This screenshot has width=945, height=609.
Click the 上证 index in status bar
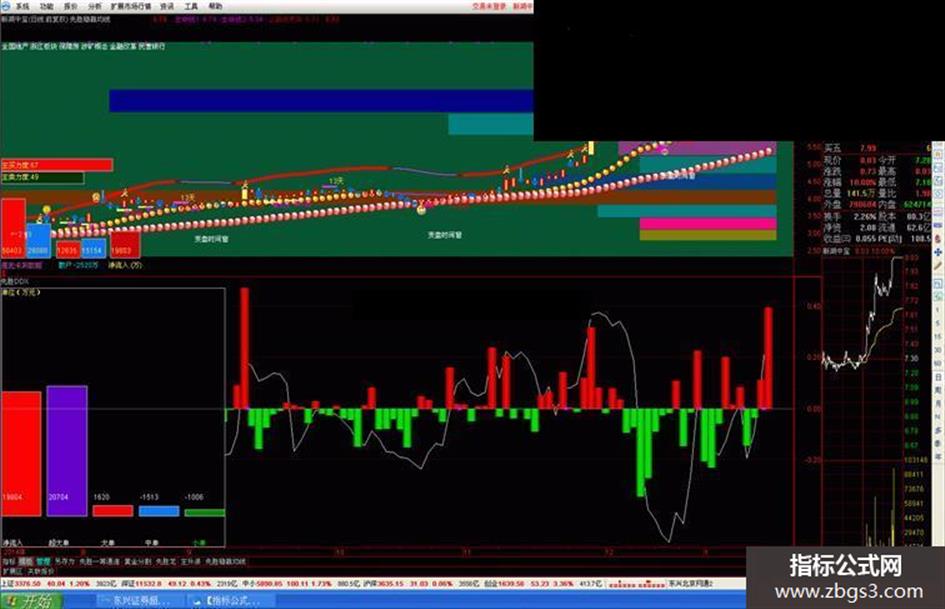pyautogui.click(x=8, y=584)
